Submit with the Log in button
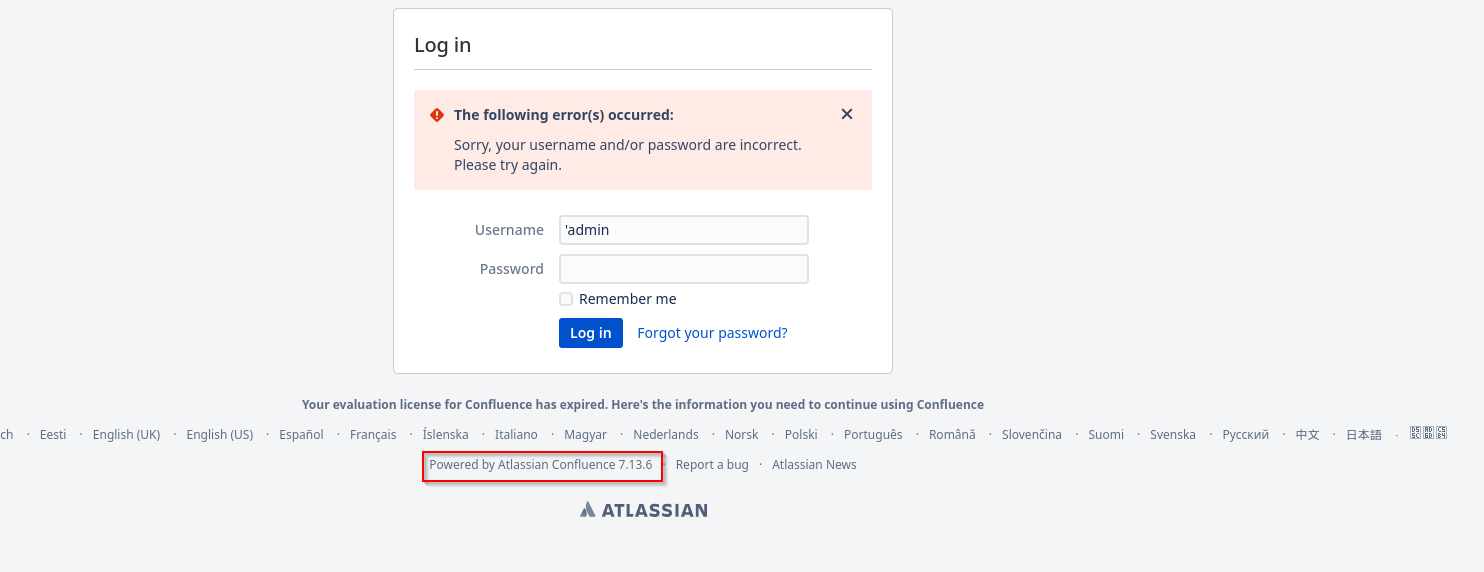 click(x=591, y=333)
